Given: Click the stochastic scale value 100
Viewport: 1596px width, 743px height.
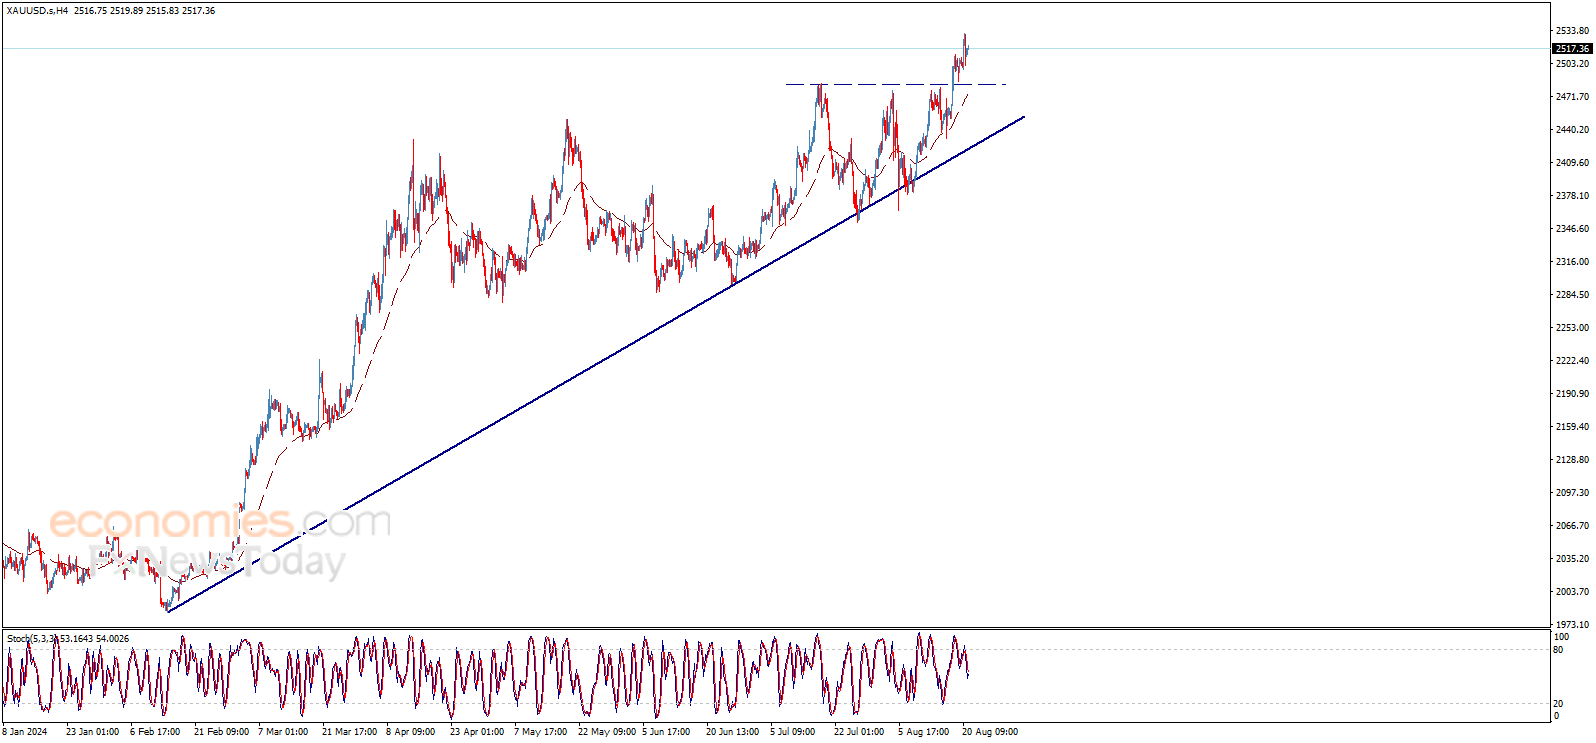Looking at the screenshot, I should 1561,637.
